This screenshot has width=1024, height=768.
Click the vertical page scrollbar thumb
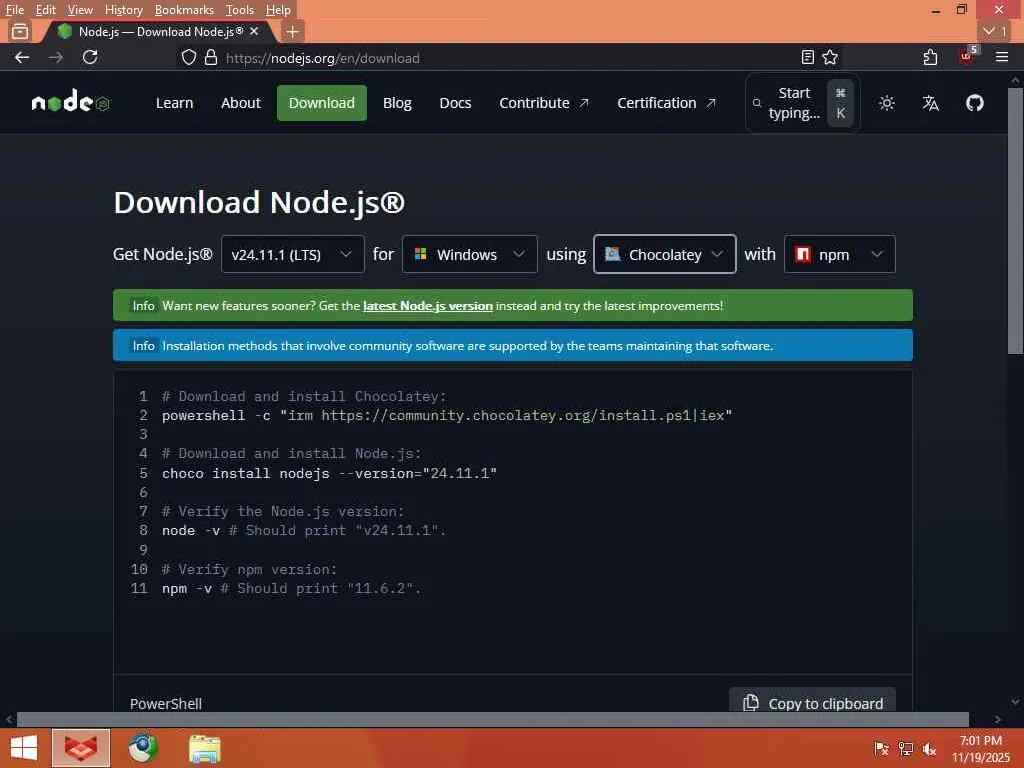(x=1015, y=221)
